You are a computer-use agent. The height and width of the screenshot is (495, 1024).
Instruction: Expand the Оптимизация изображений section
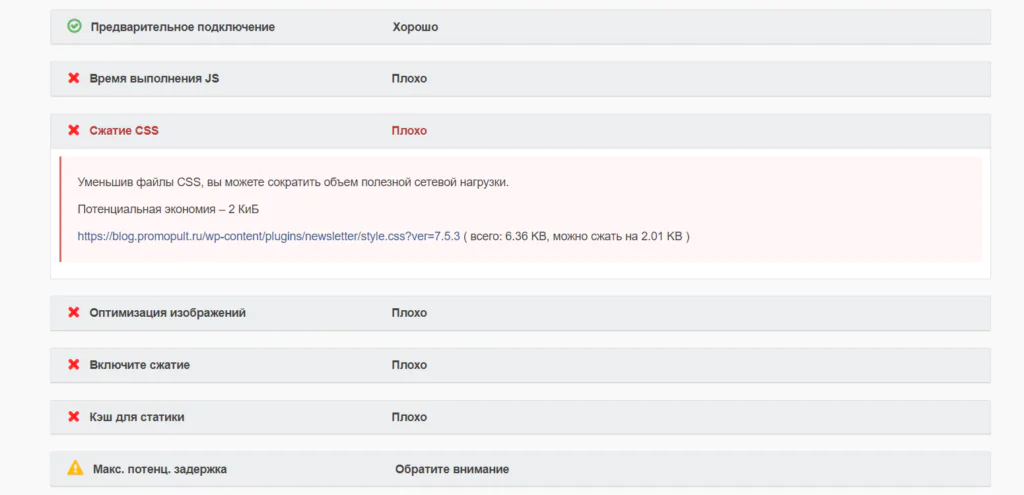pos(520,313)
